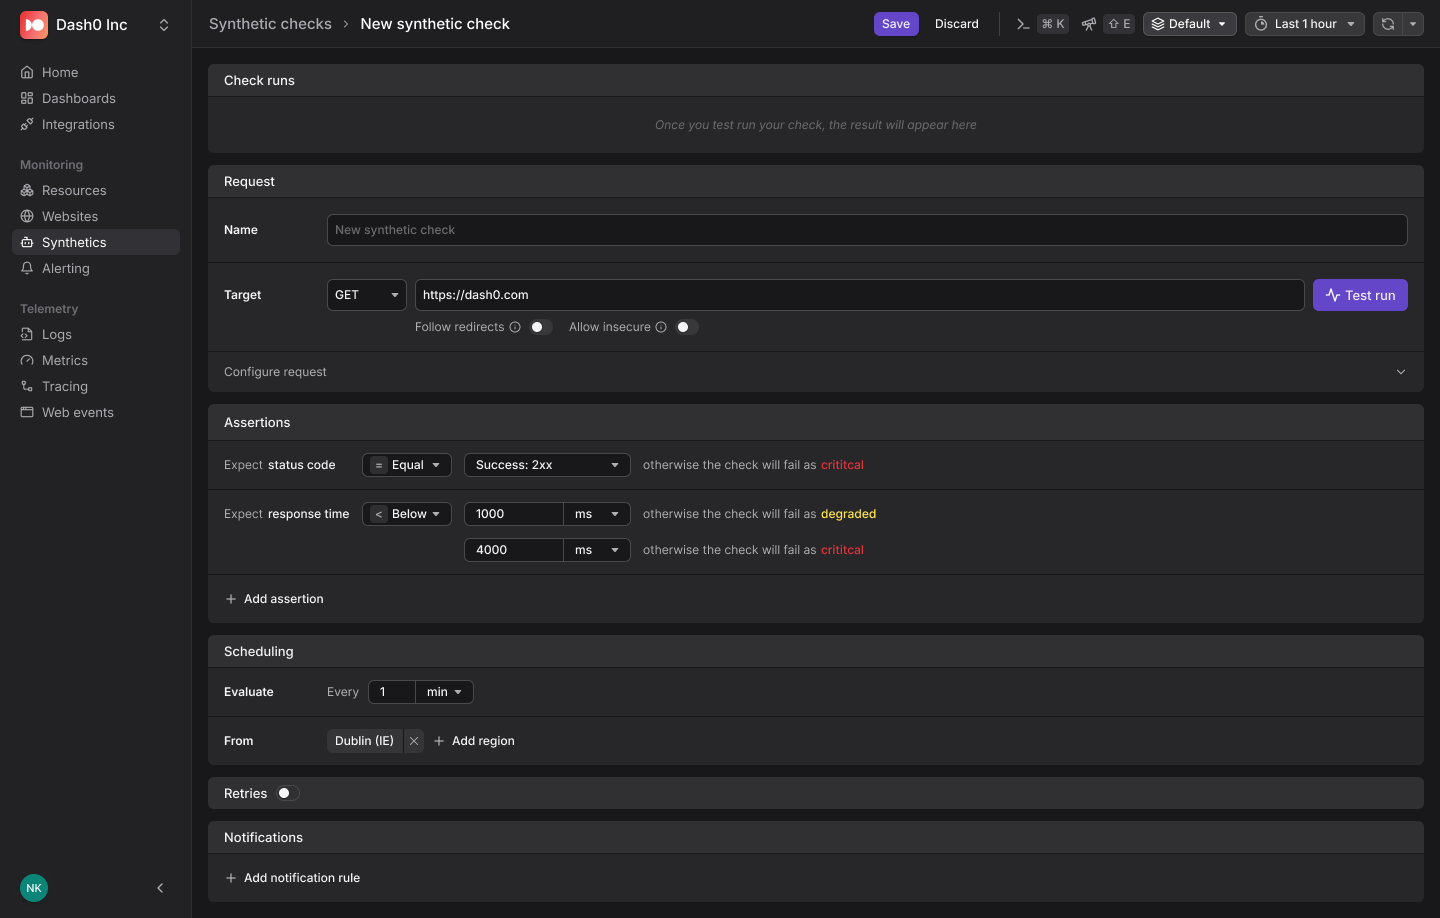The width and height of the screenshot is (1440, 918).
Task: Click the degraded status text
Action: point(848,514)
